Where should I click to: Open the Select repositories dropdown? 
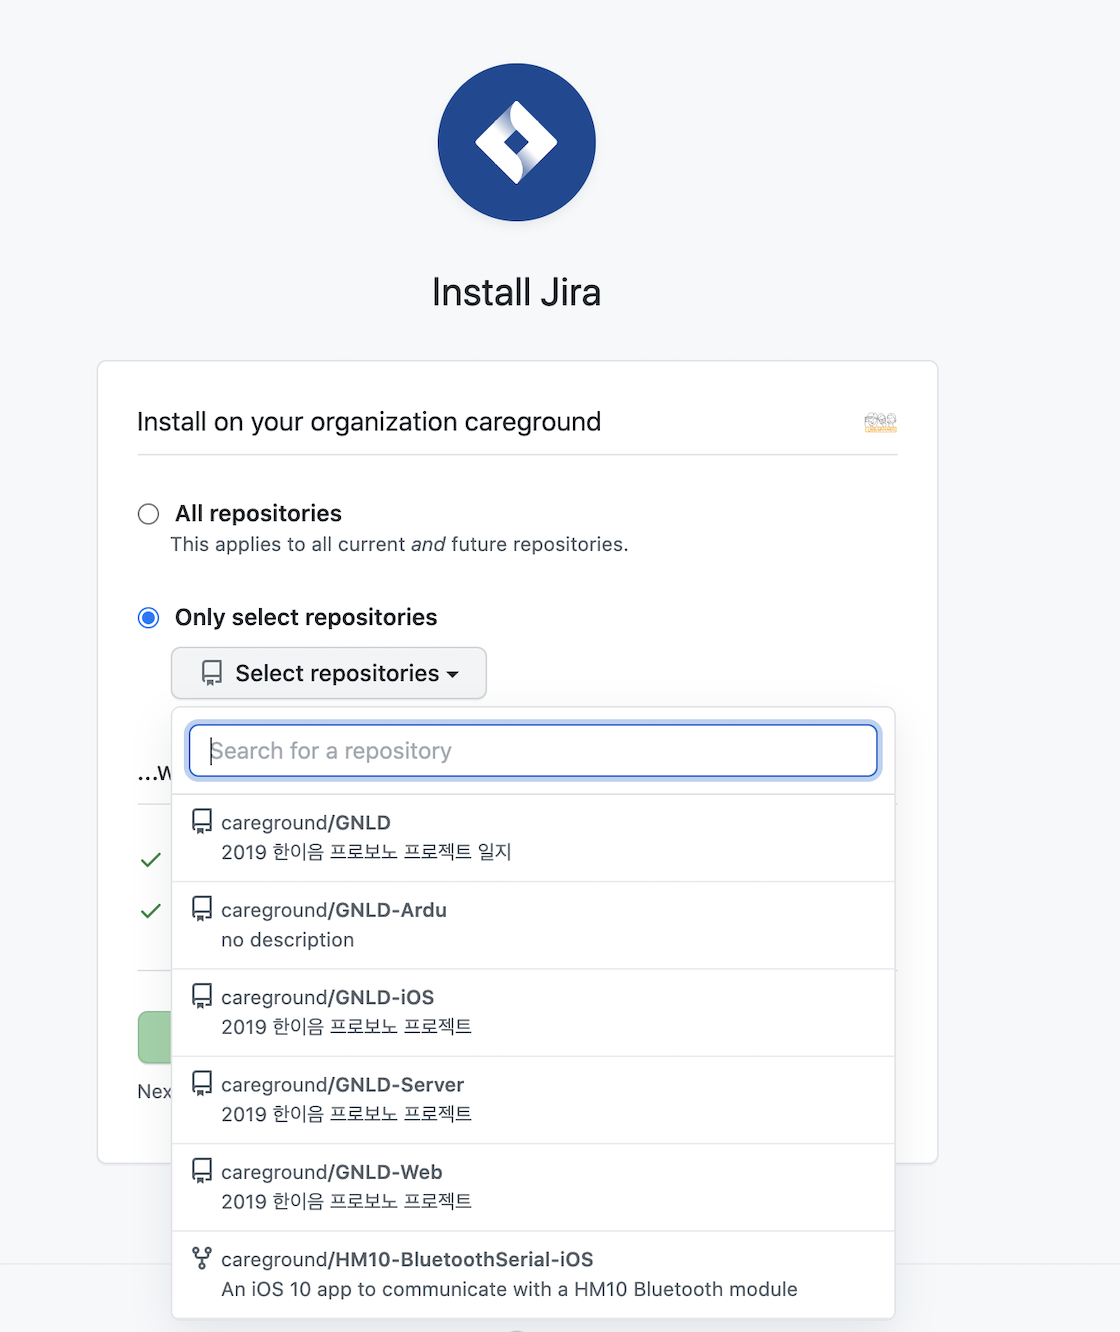(329, 673)
